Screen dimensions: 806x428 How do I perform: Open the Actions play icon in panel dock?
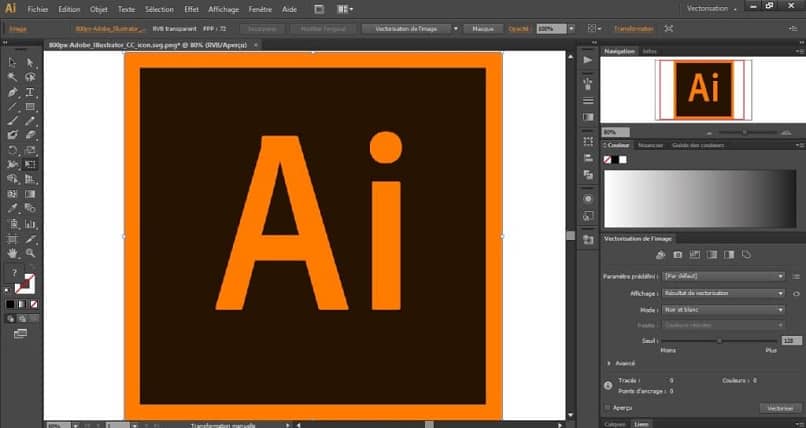(x=588, y=60)
